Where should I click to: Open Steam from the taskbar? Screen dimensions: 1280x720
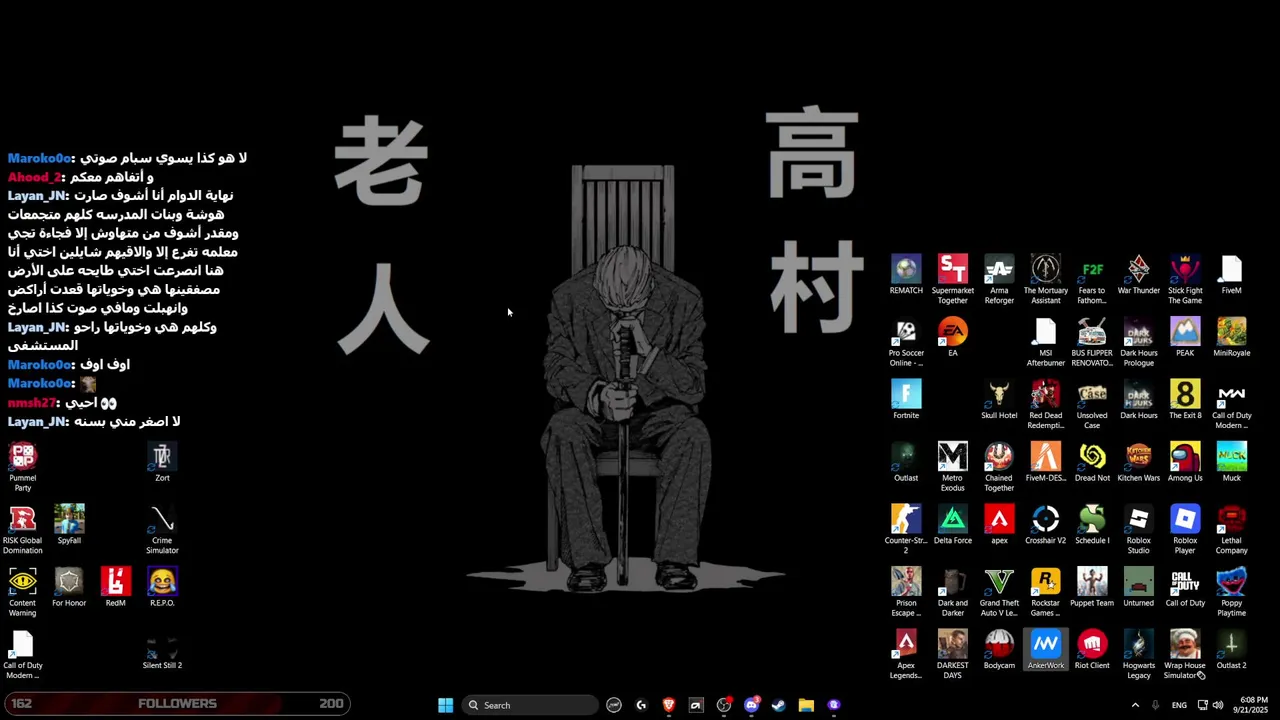(778, 705)
